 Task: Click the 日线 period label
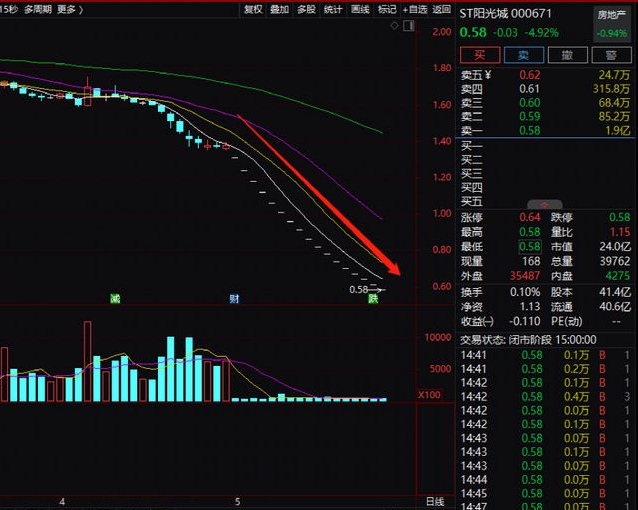point(435,501)
